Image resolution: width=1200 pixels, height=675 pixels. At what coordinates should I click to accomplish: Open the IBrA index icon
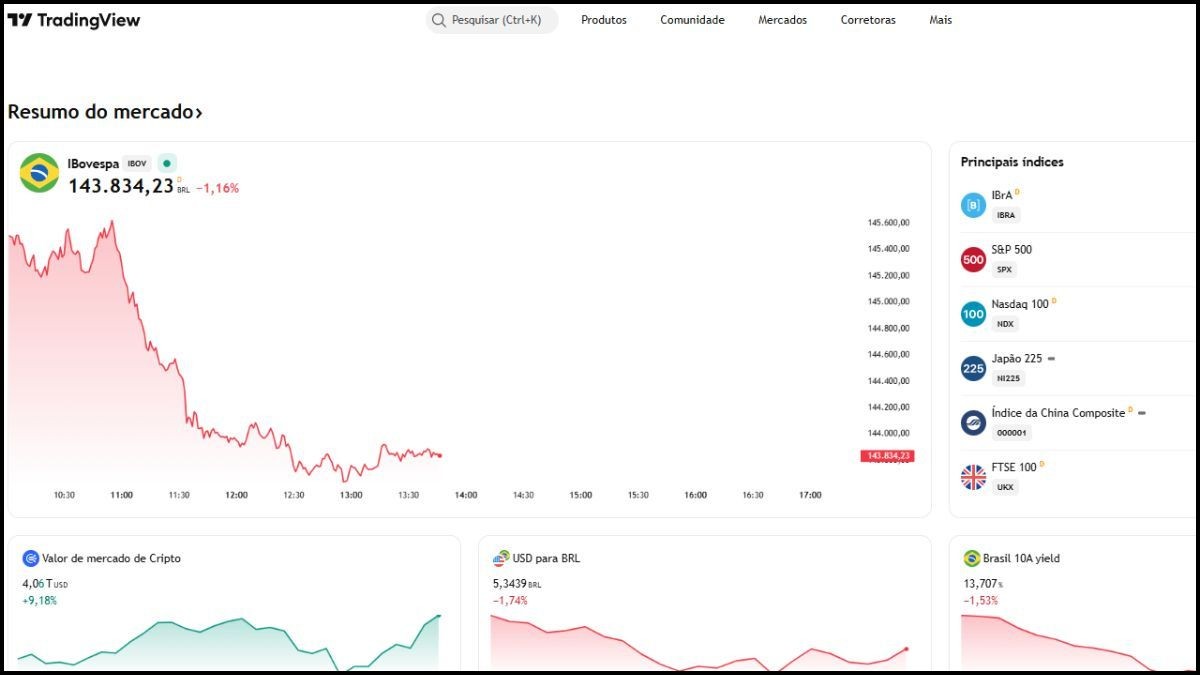[x=973, y=205]
